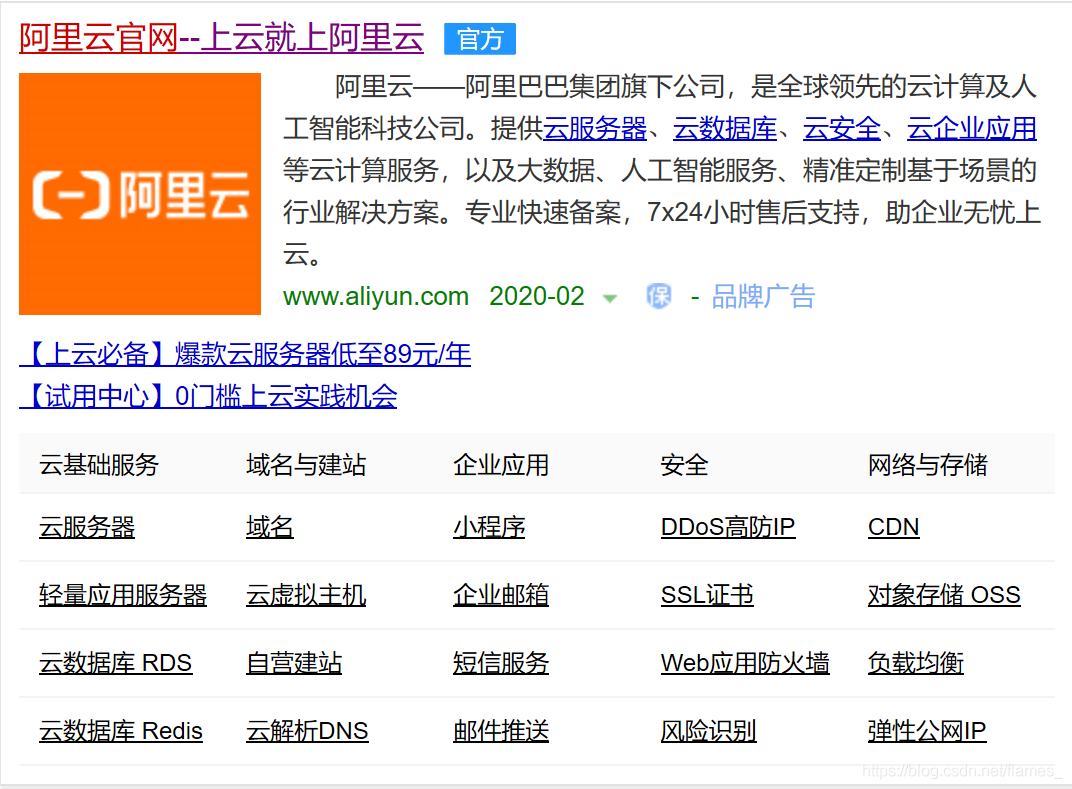Select the 云基础服务 column header
The width and height of the screenshot is (1072, 789).
pyautogui.click(x=99, y=465)
